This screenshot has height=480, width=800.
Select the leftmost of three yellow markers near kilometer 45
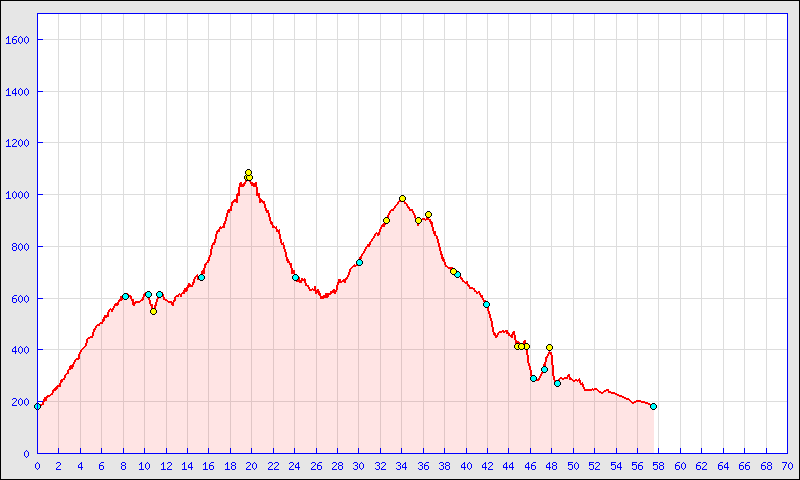[x=517, y=346]
